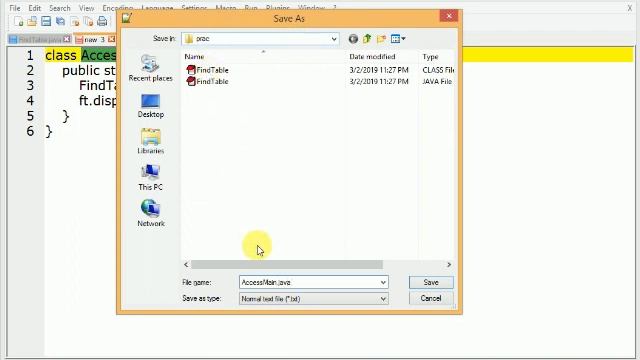Click the Close document icon in Notepad++ toolbar
The image size is (640, 360).
[74, 21]
